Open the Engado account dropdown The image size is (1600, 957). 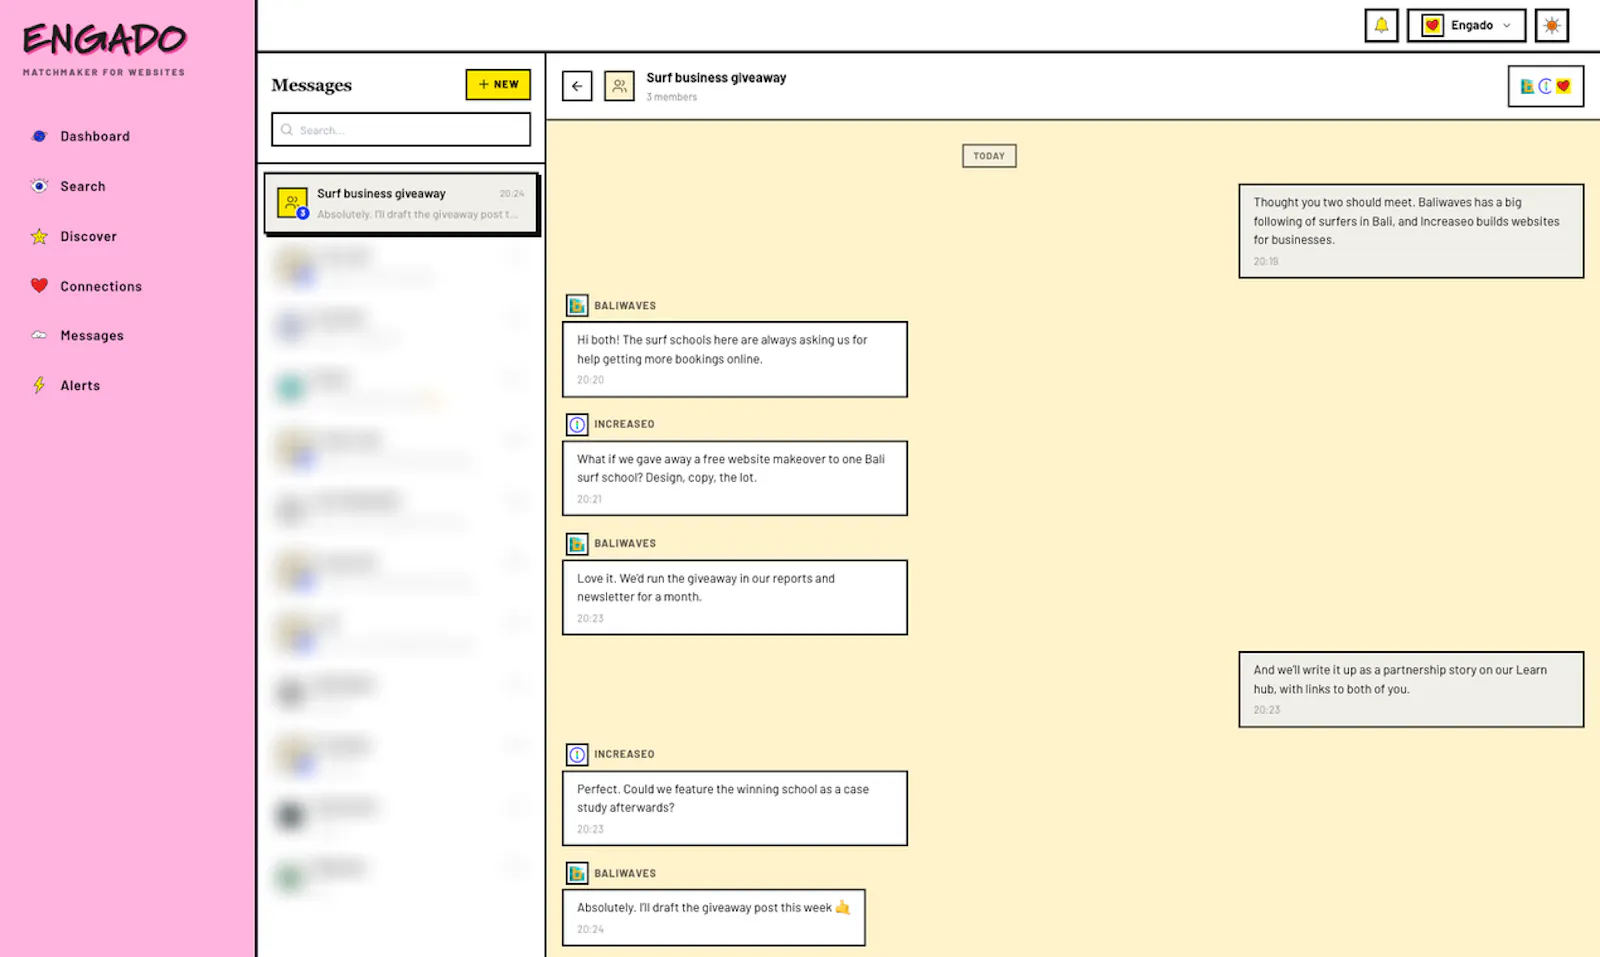coord(1466,26)
